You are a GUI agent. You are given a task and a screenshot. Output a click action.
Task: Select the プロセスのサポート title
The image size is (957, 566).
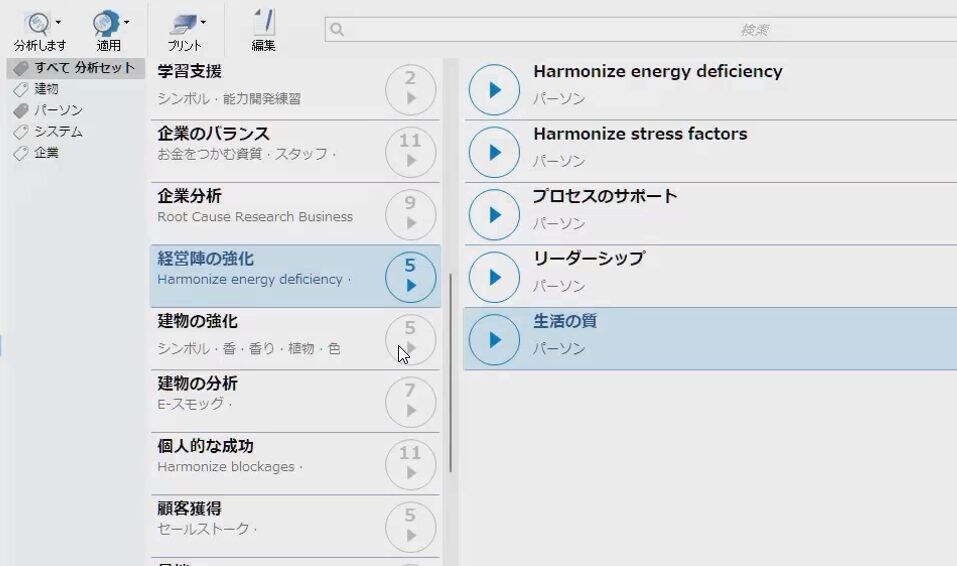[x=604, y=196]
